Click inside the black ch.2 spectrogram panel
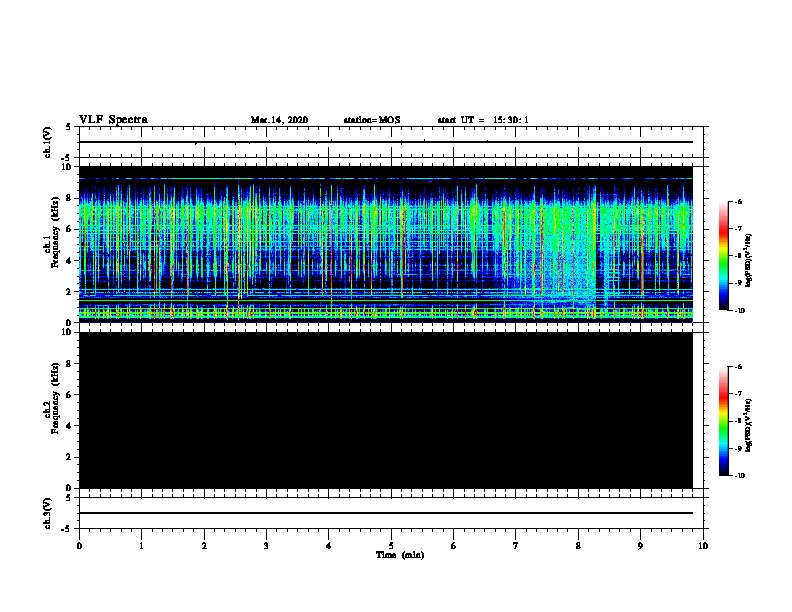Screen dimensions: 792x612 385,410
